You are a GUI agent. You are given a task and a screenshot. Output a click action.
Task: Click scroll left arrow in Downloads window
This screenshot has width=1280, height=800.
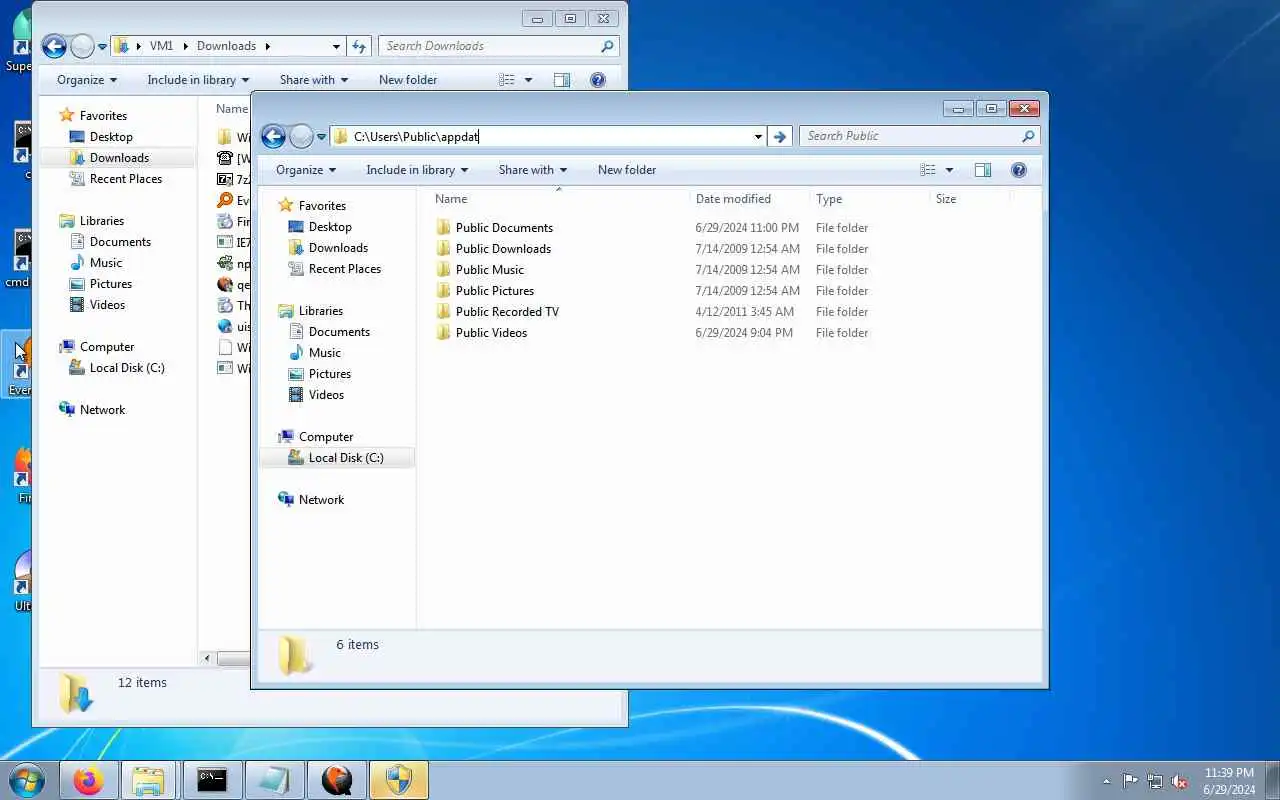click(208, 658)
